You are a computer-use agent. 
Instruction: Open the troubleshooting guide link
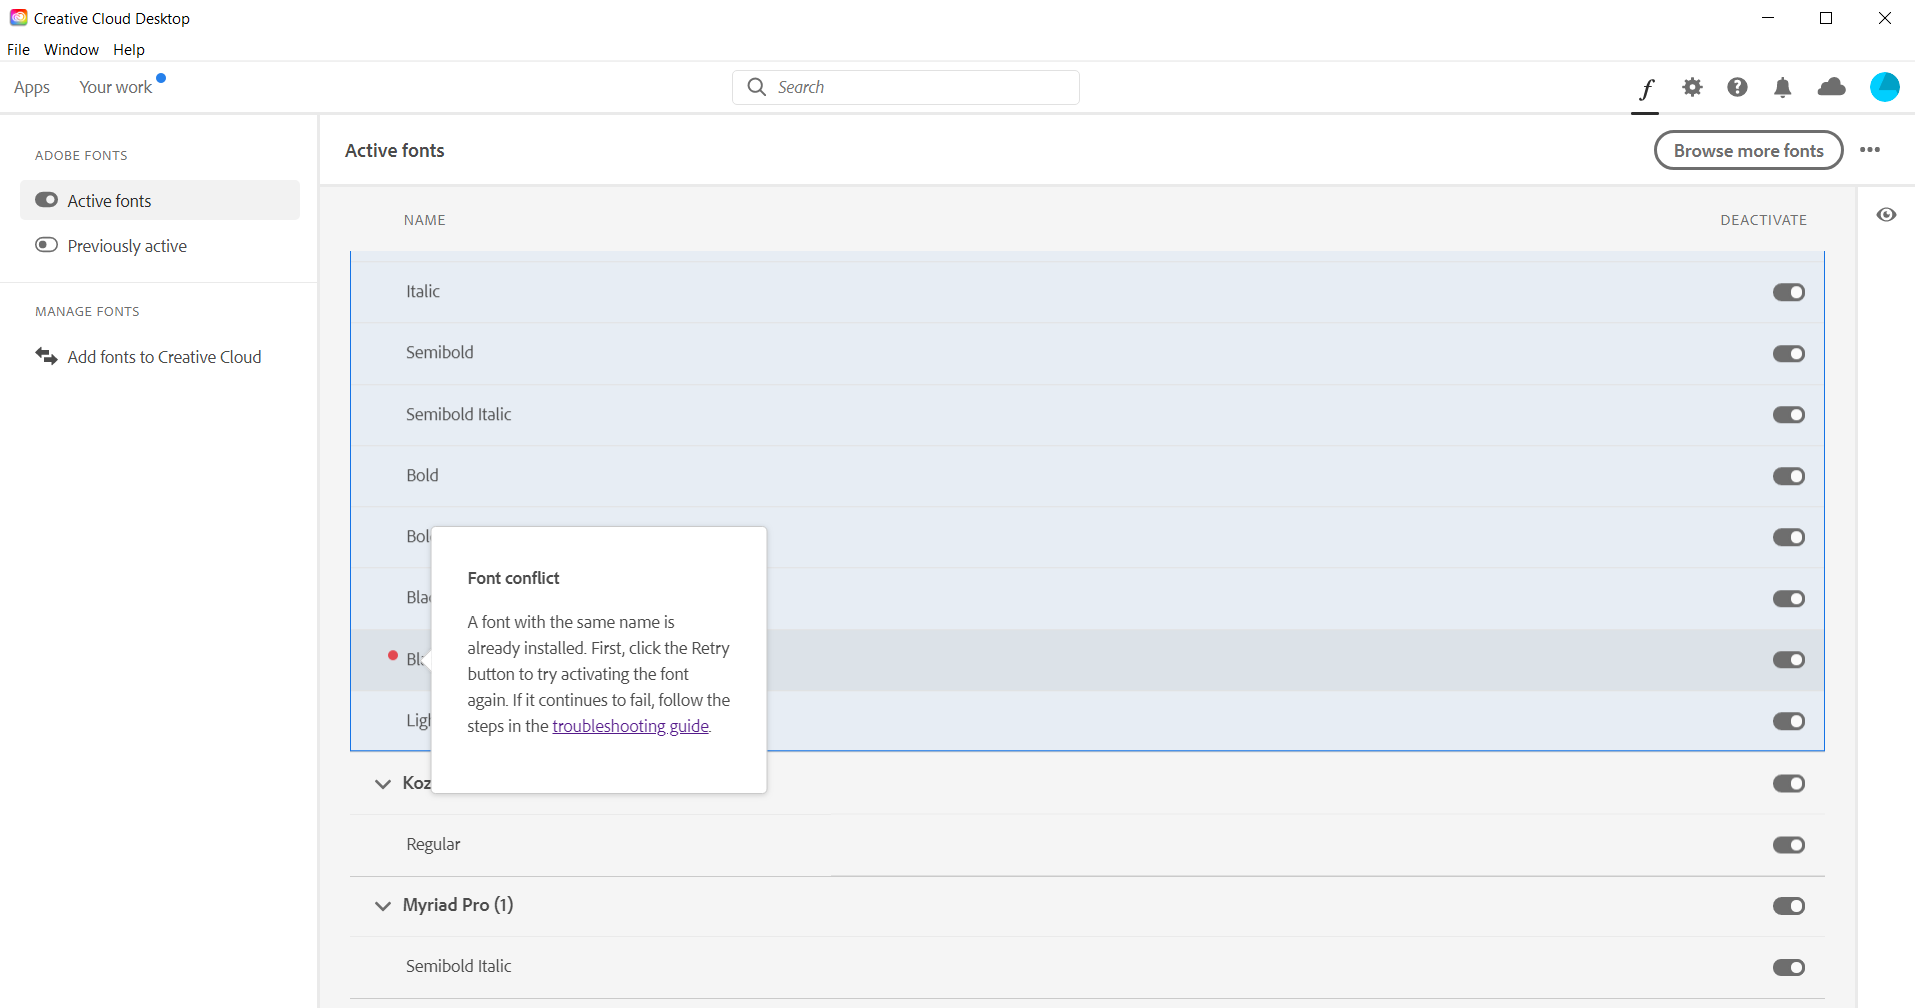tap(630, 726)
